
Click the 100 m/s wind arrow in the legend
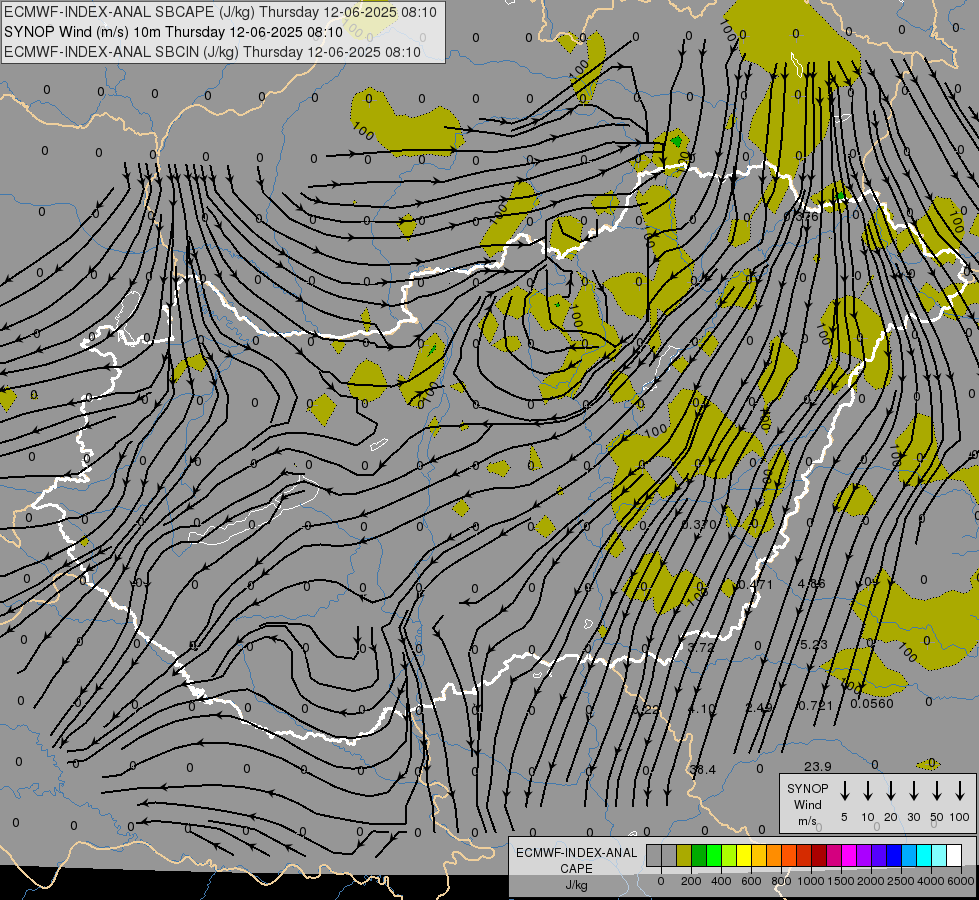point(960,791)
